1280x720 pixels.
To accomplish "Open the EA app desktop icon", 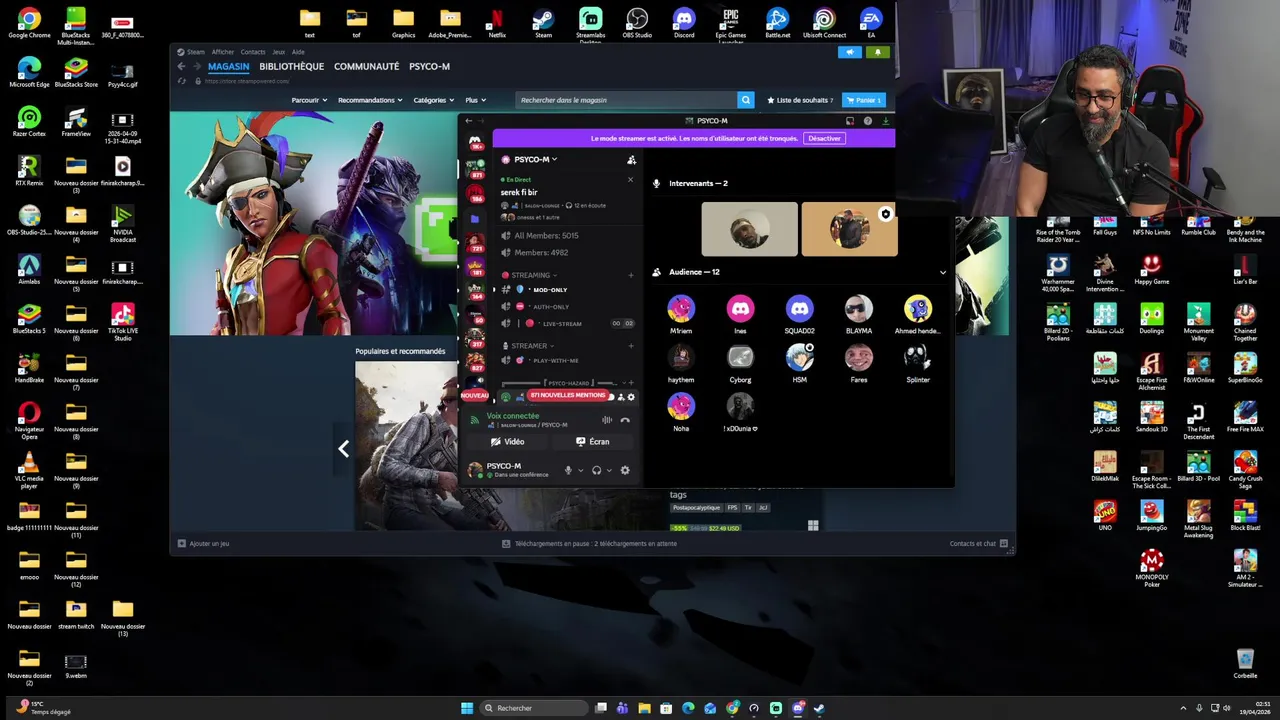I will 871,22.
